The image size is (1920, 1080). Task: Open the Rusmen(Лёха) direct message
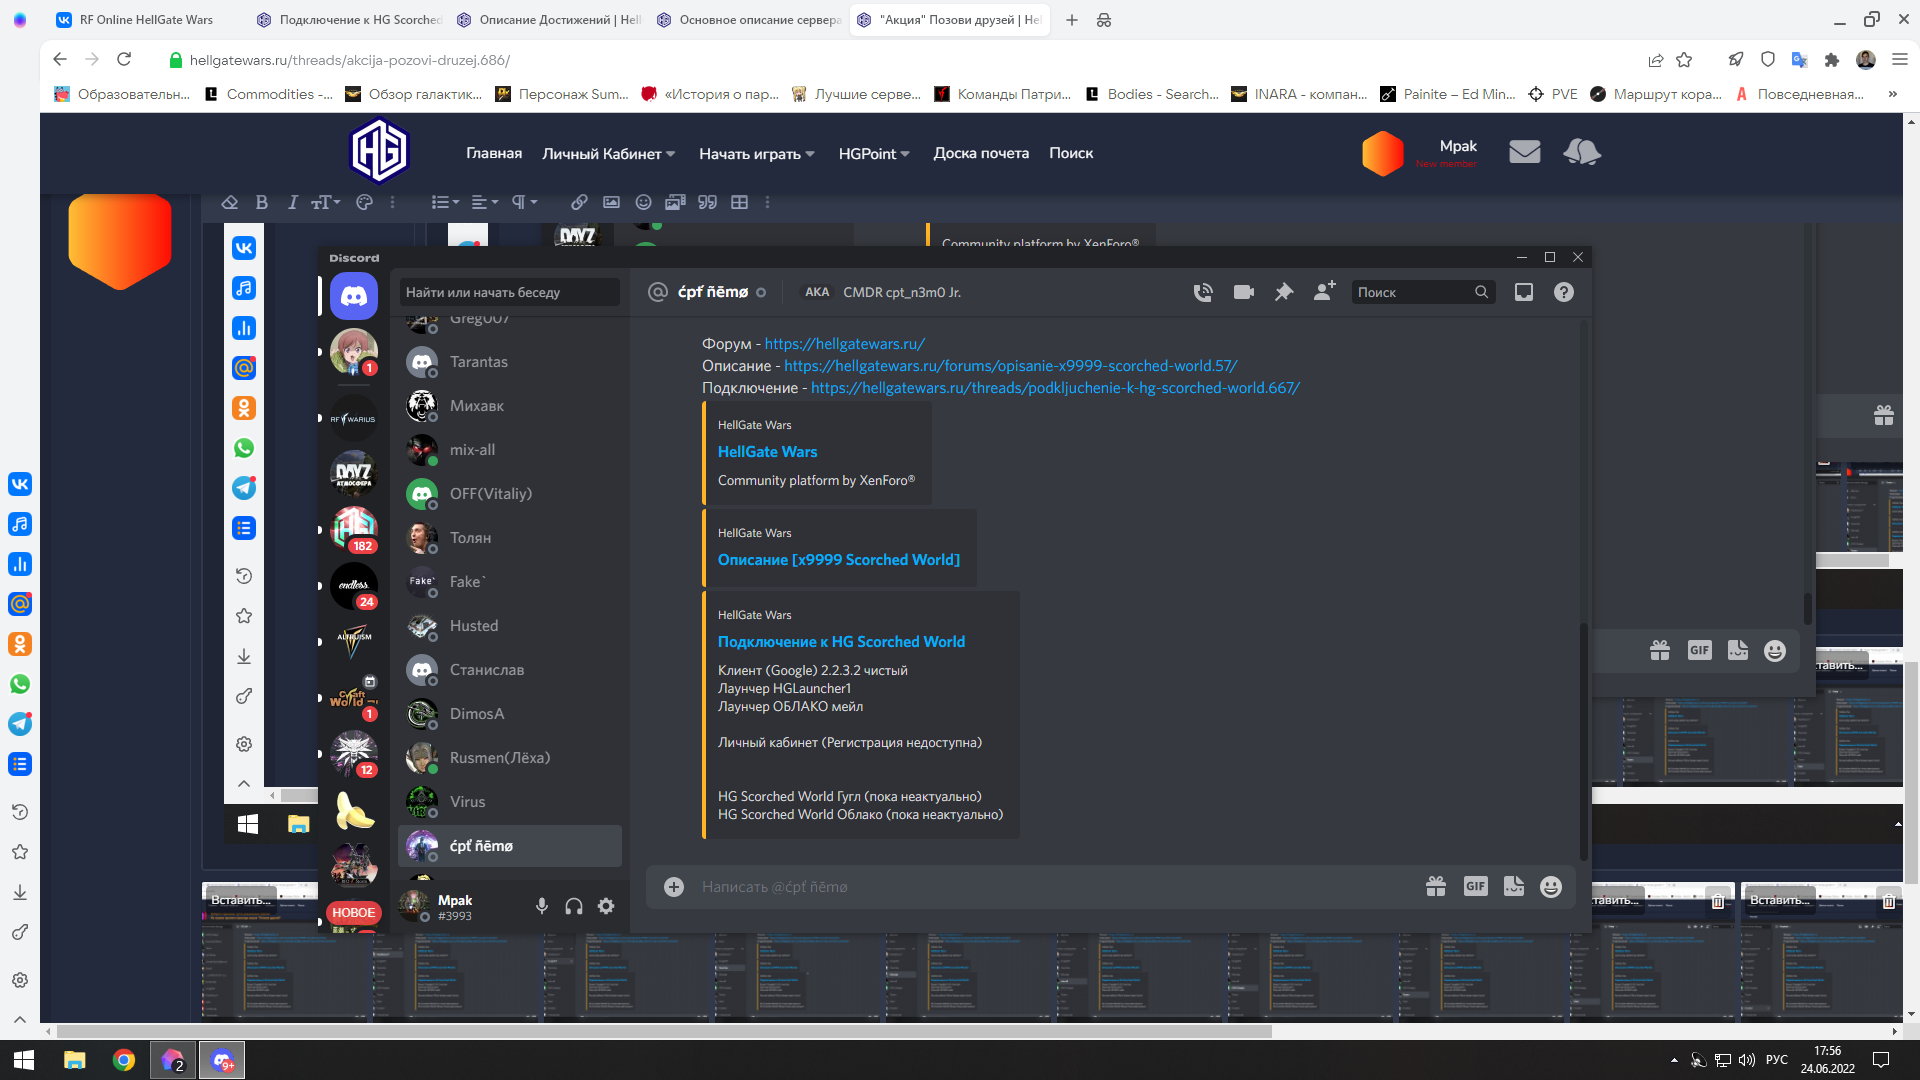[510, 758]
